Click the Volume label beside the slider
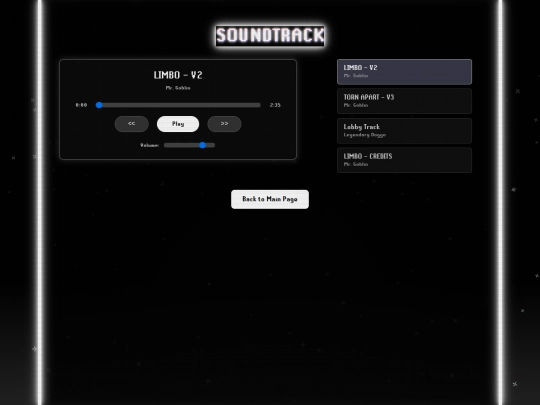Viewport: 540px width, 405px height. (x=149, y=145)
